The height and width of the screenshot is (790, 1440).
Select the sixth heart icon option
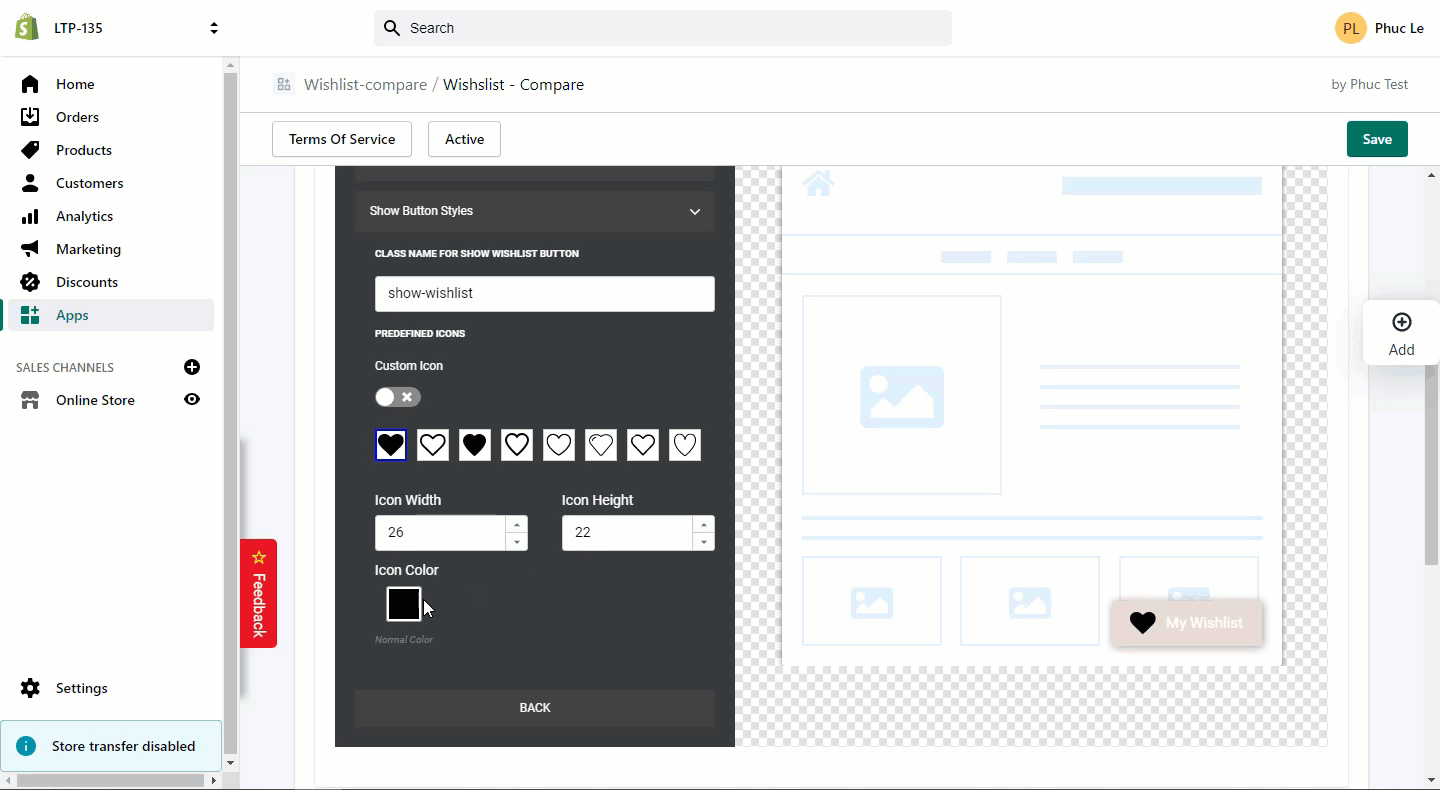tap(601, 445)
